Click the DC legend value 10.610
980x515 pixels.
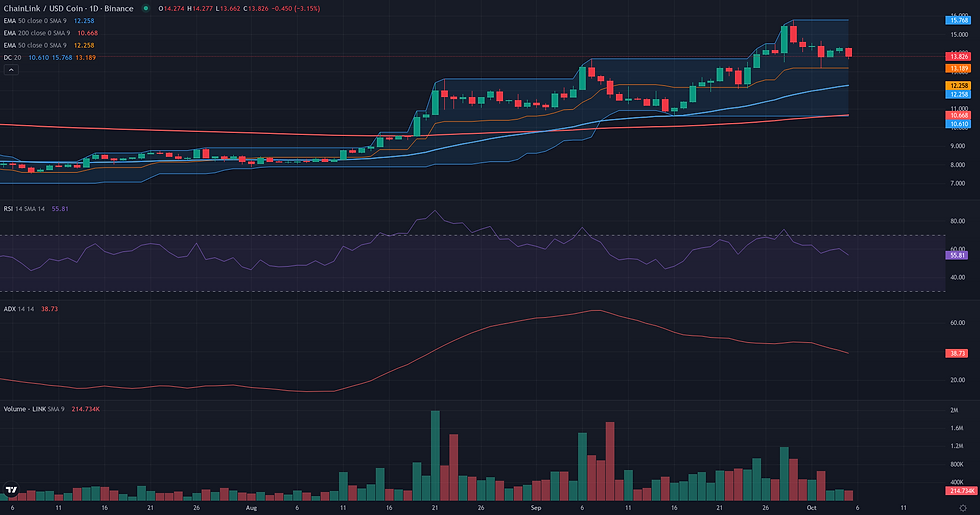coord(39,58)
